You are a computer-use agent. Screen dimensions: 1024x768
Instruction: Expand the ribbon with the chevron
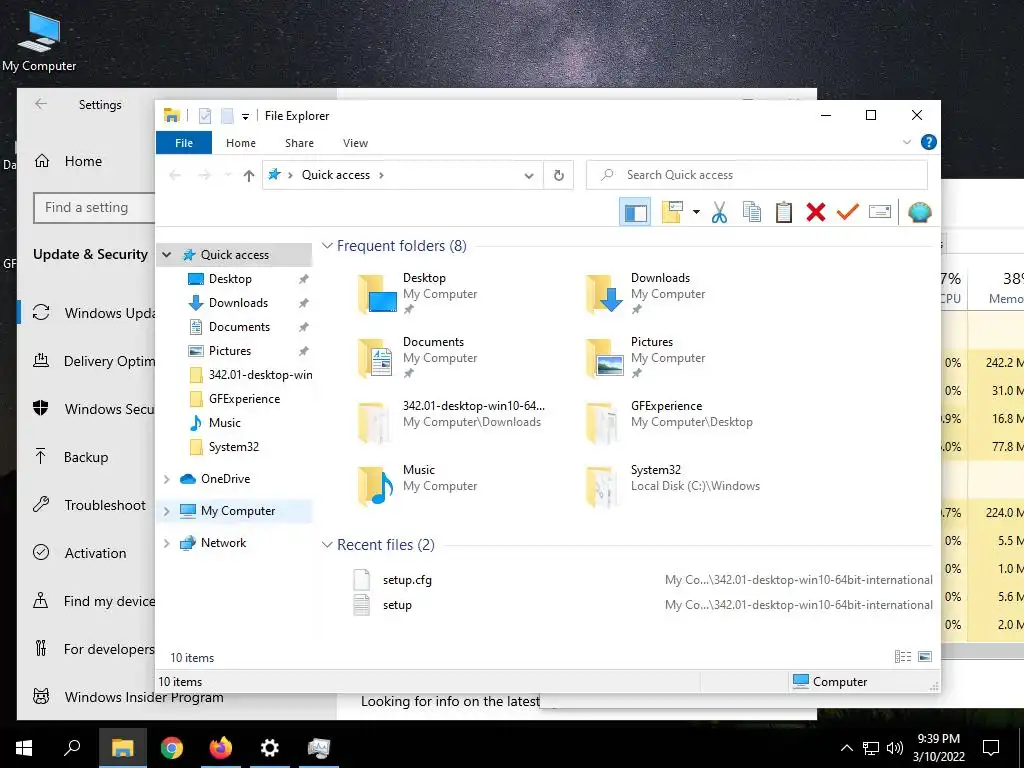click(906, 142)
